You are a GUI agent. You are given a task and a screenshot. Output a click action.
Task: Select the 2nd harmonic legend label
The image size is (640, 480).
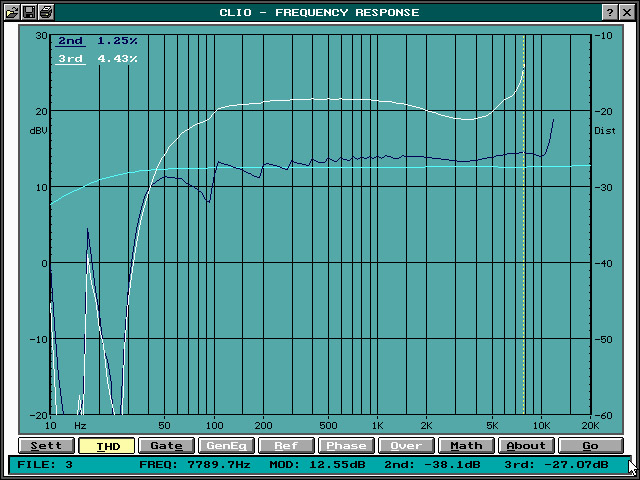click(70, 41)
